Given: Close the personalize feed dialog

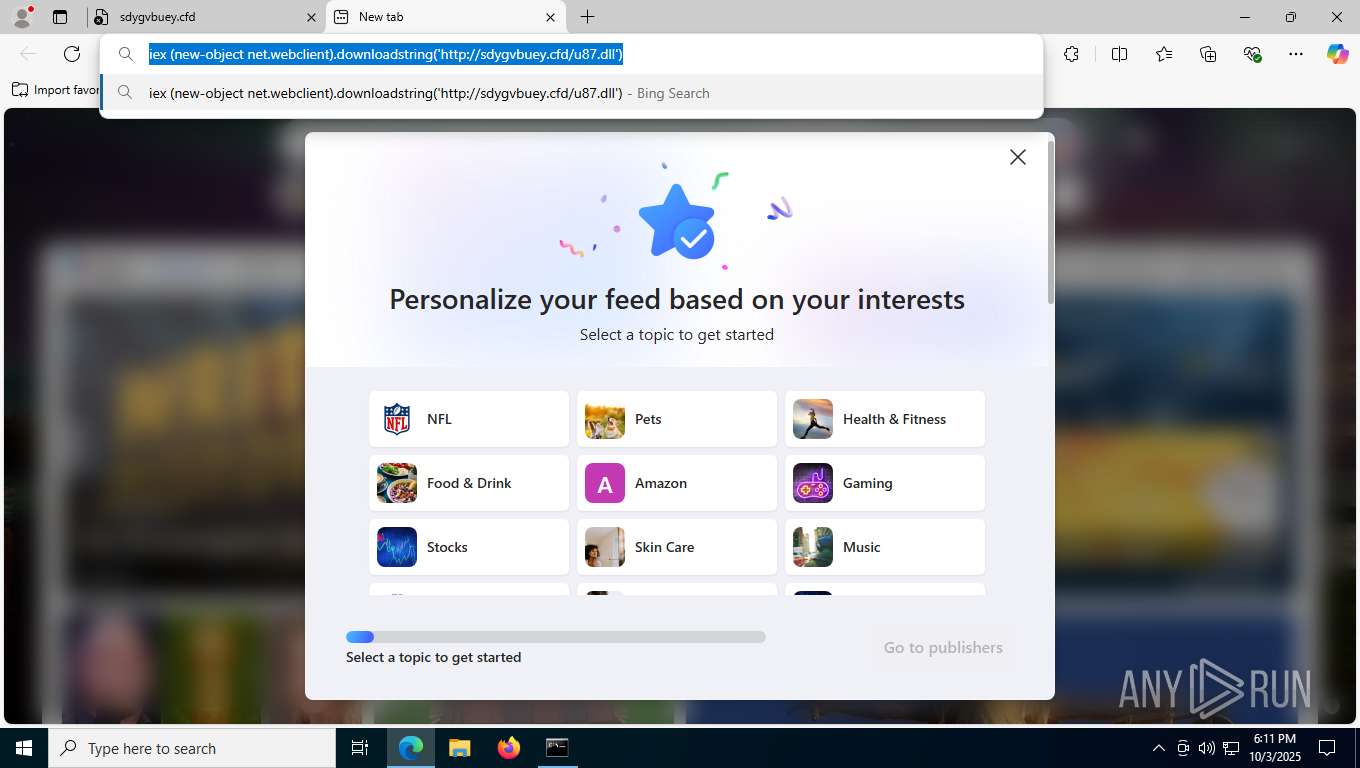Looking at the screenshot, I should pyautogui.click(x=1018, y=157).
